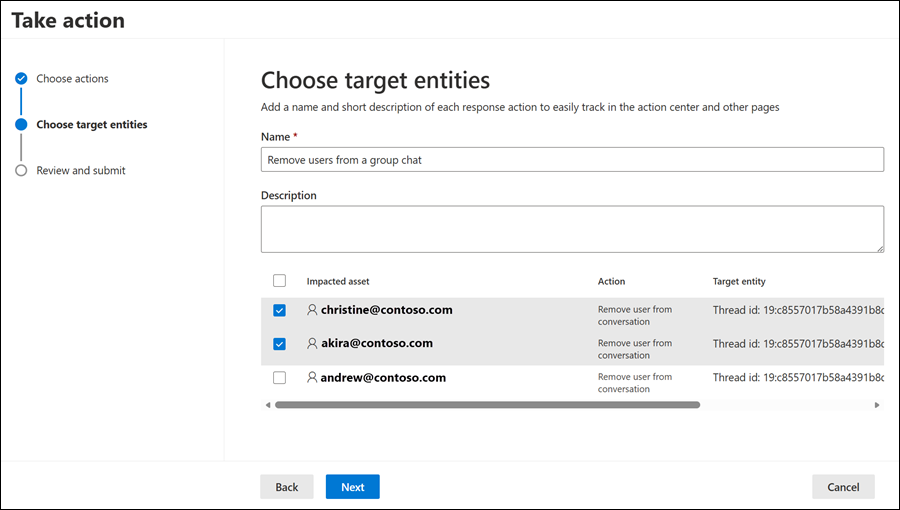This screenshot has width=900, height=510.
Task: Click the user icon beside christine@contoso.com
Action: [312, 310]
